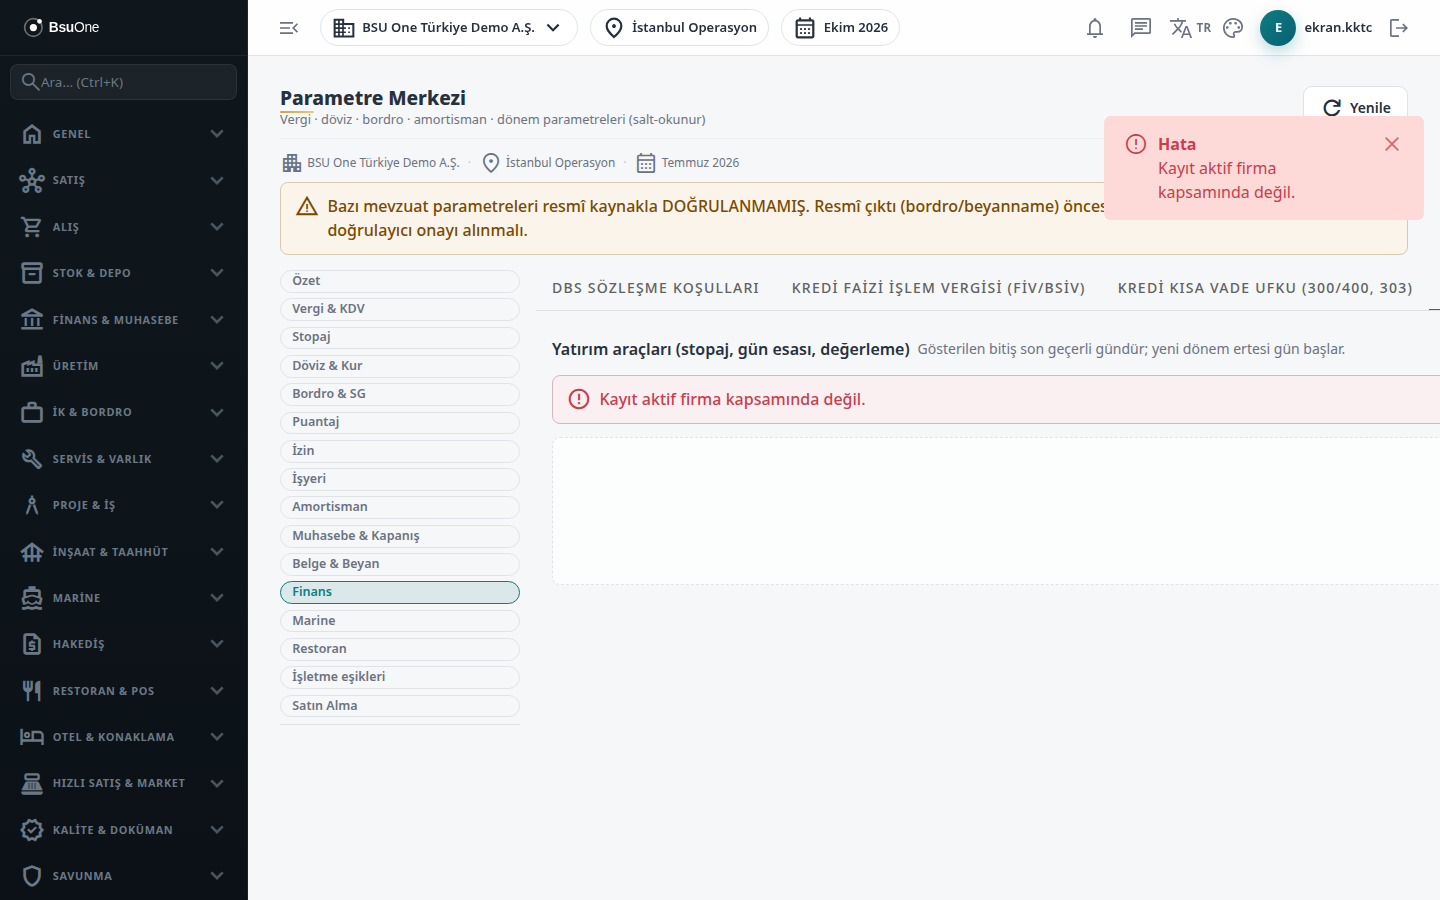1440x900 pixels.
Task: Open the OTEL & KONAKLAMA bed icon
Action: click(x=32, y=737)
